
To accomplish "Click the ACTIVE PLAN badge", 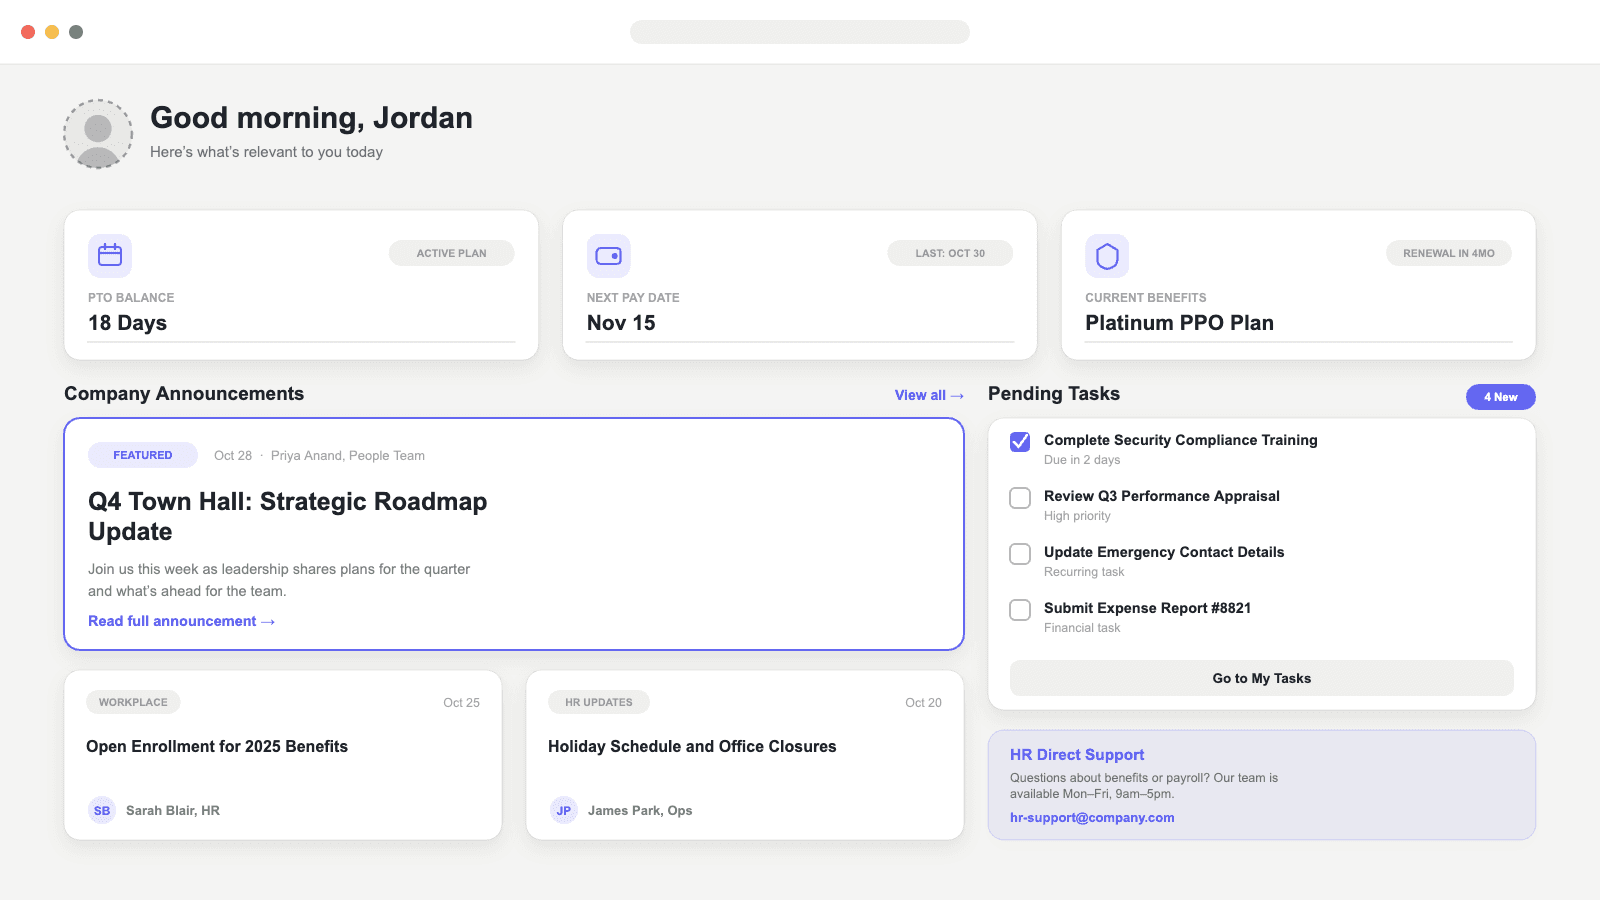I will [451, 253].
